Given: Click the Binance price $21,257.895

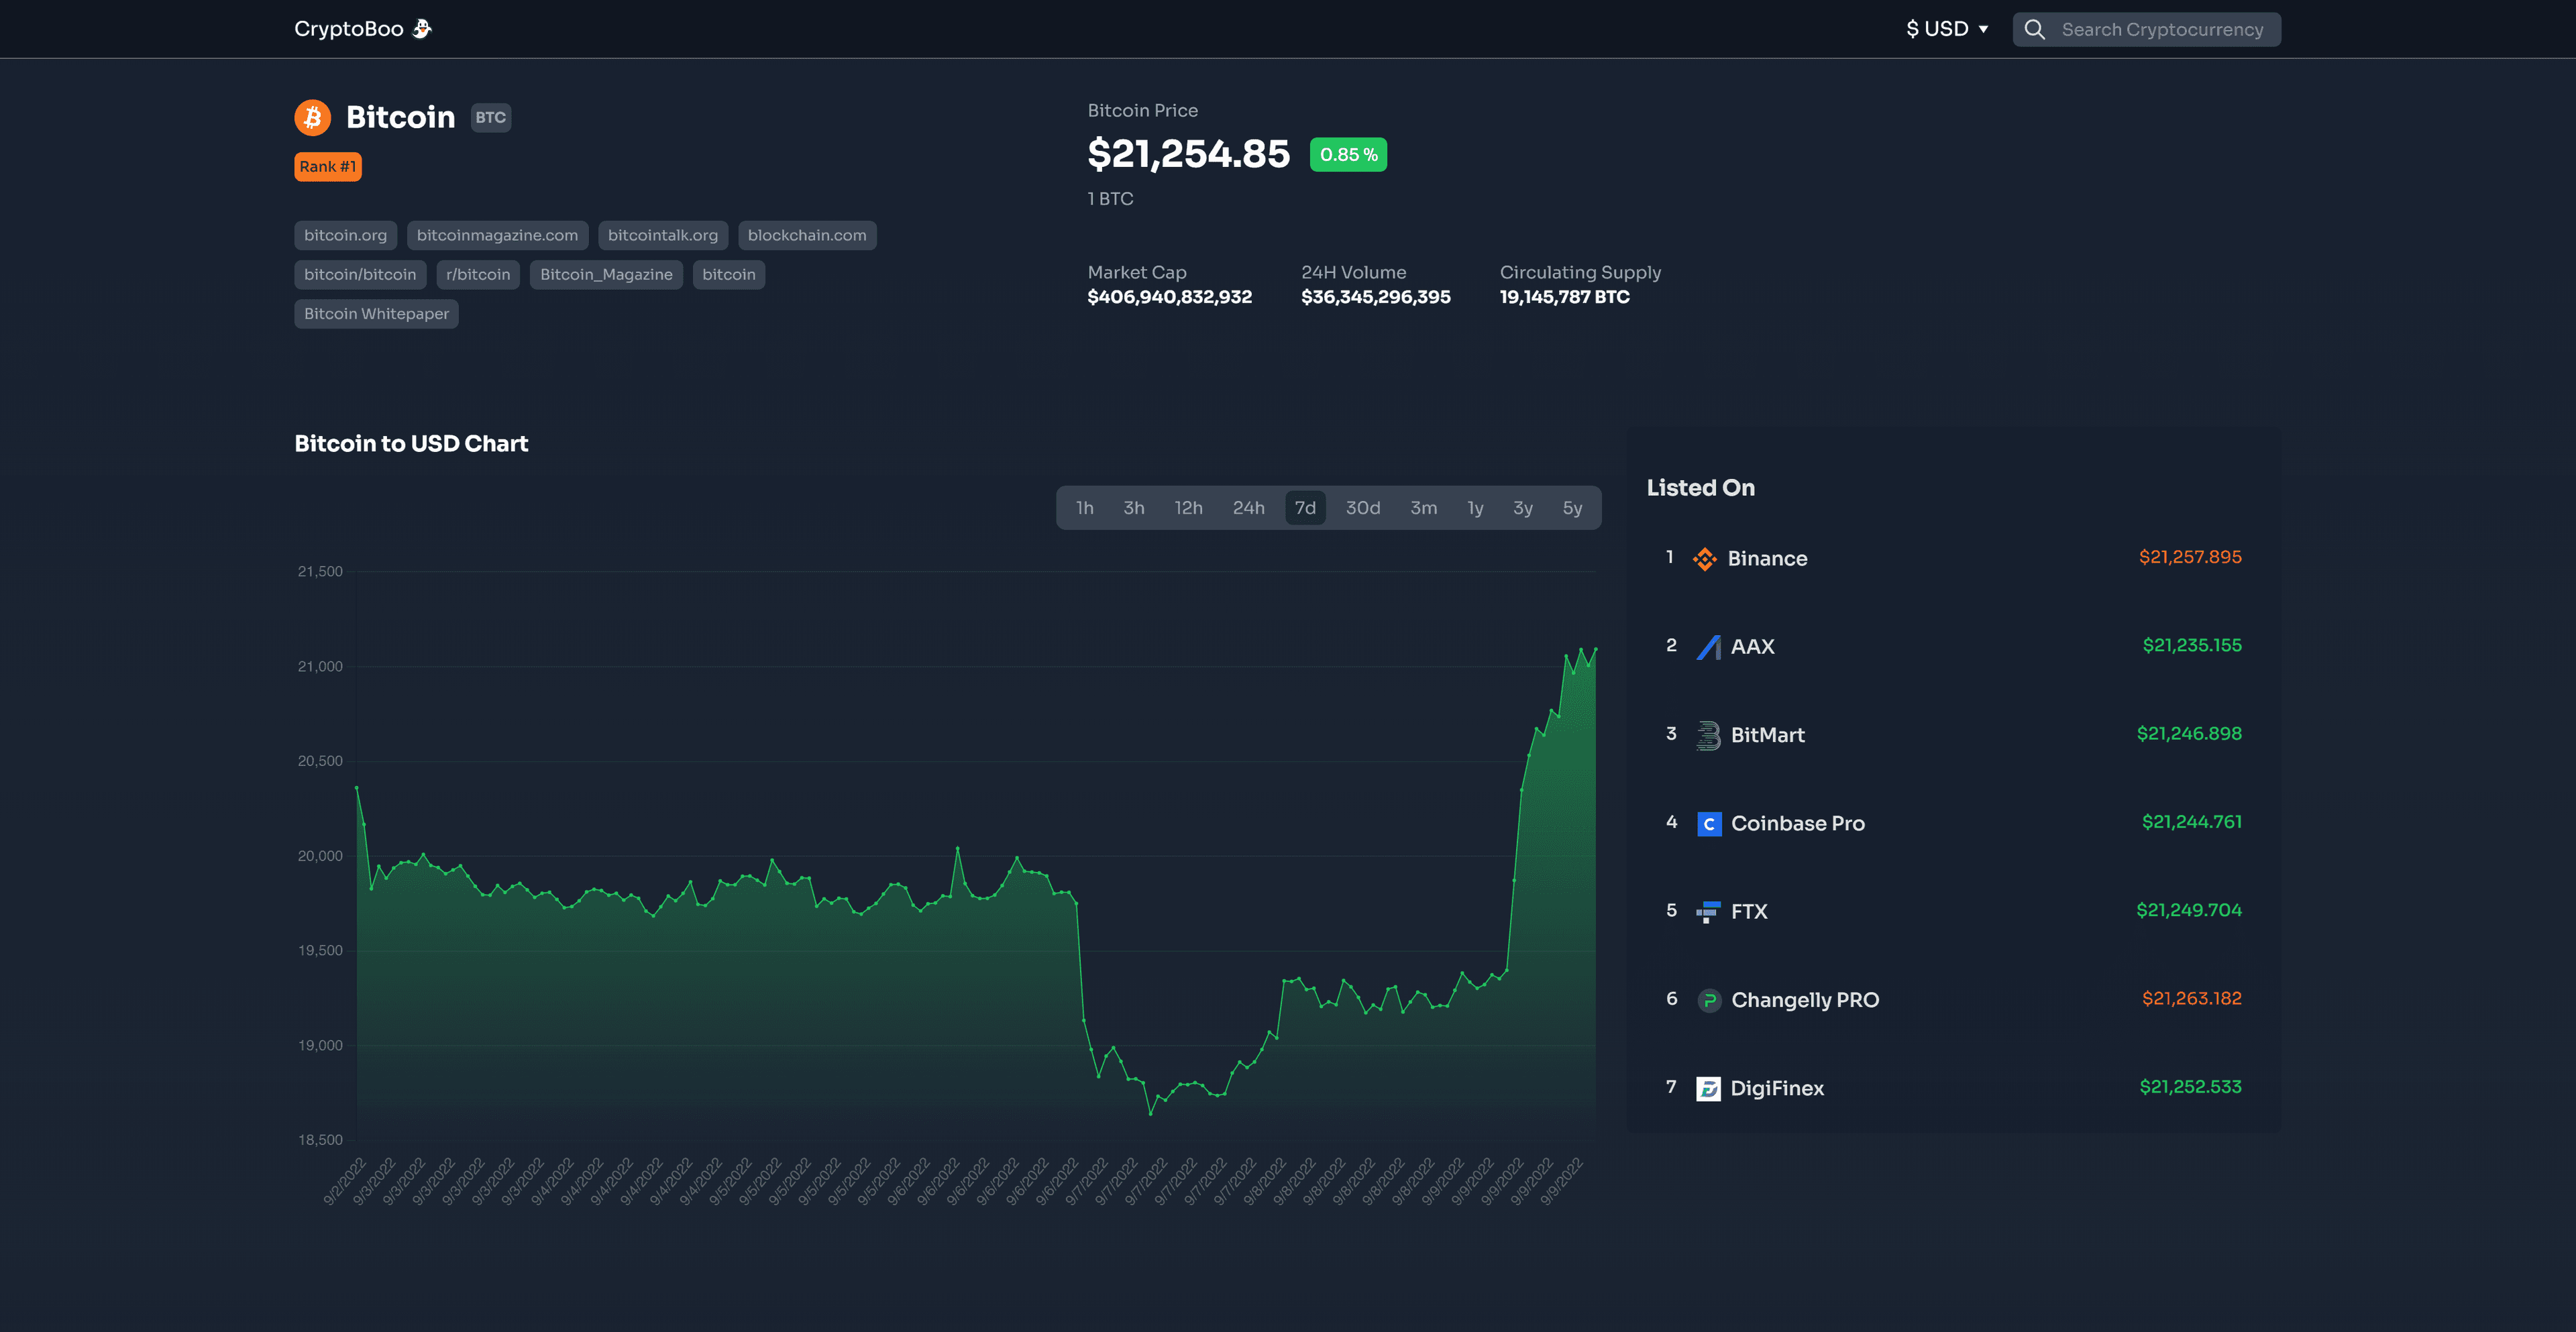Looking at the screenshot, I should click(x=2190, y=557).
